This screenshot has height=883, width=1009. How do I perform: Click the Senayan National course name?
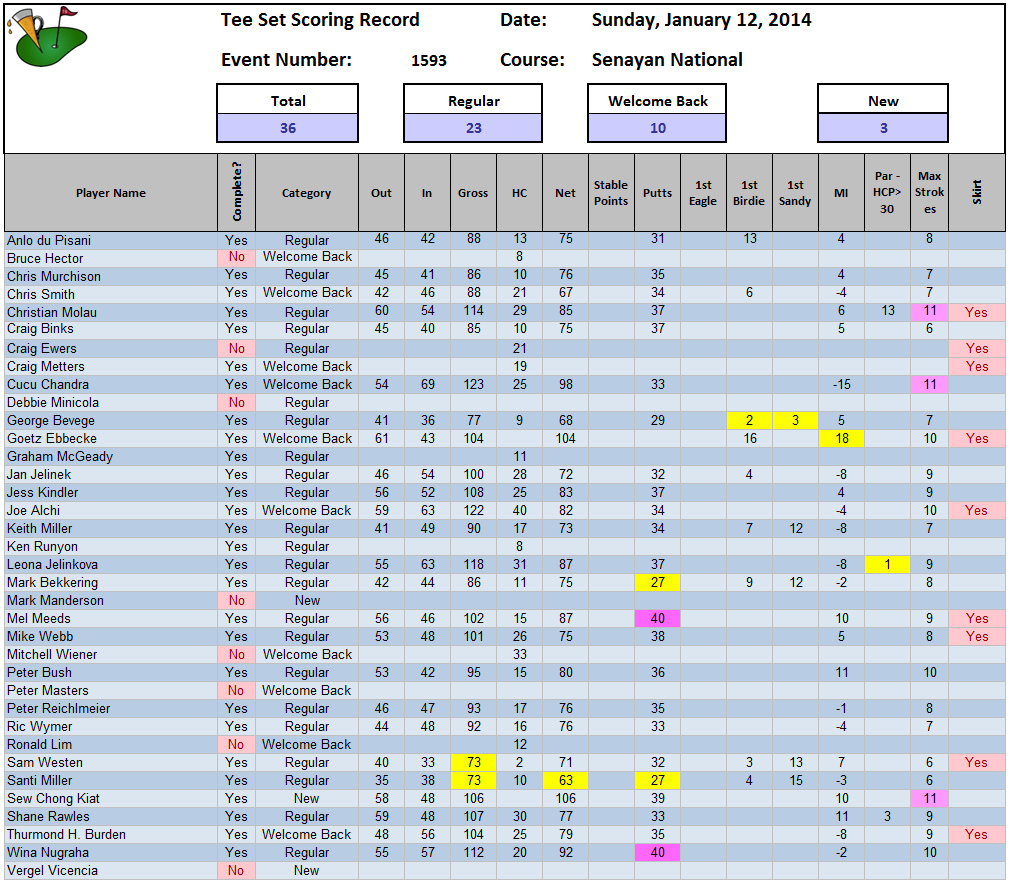tap(667, 60)
